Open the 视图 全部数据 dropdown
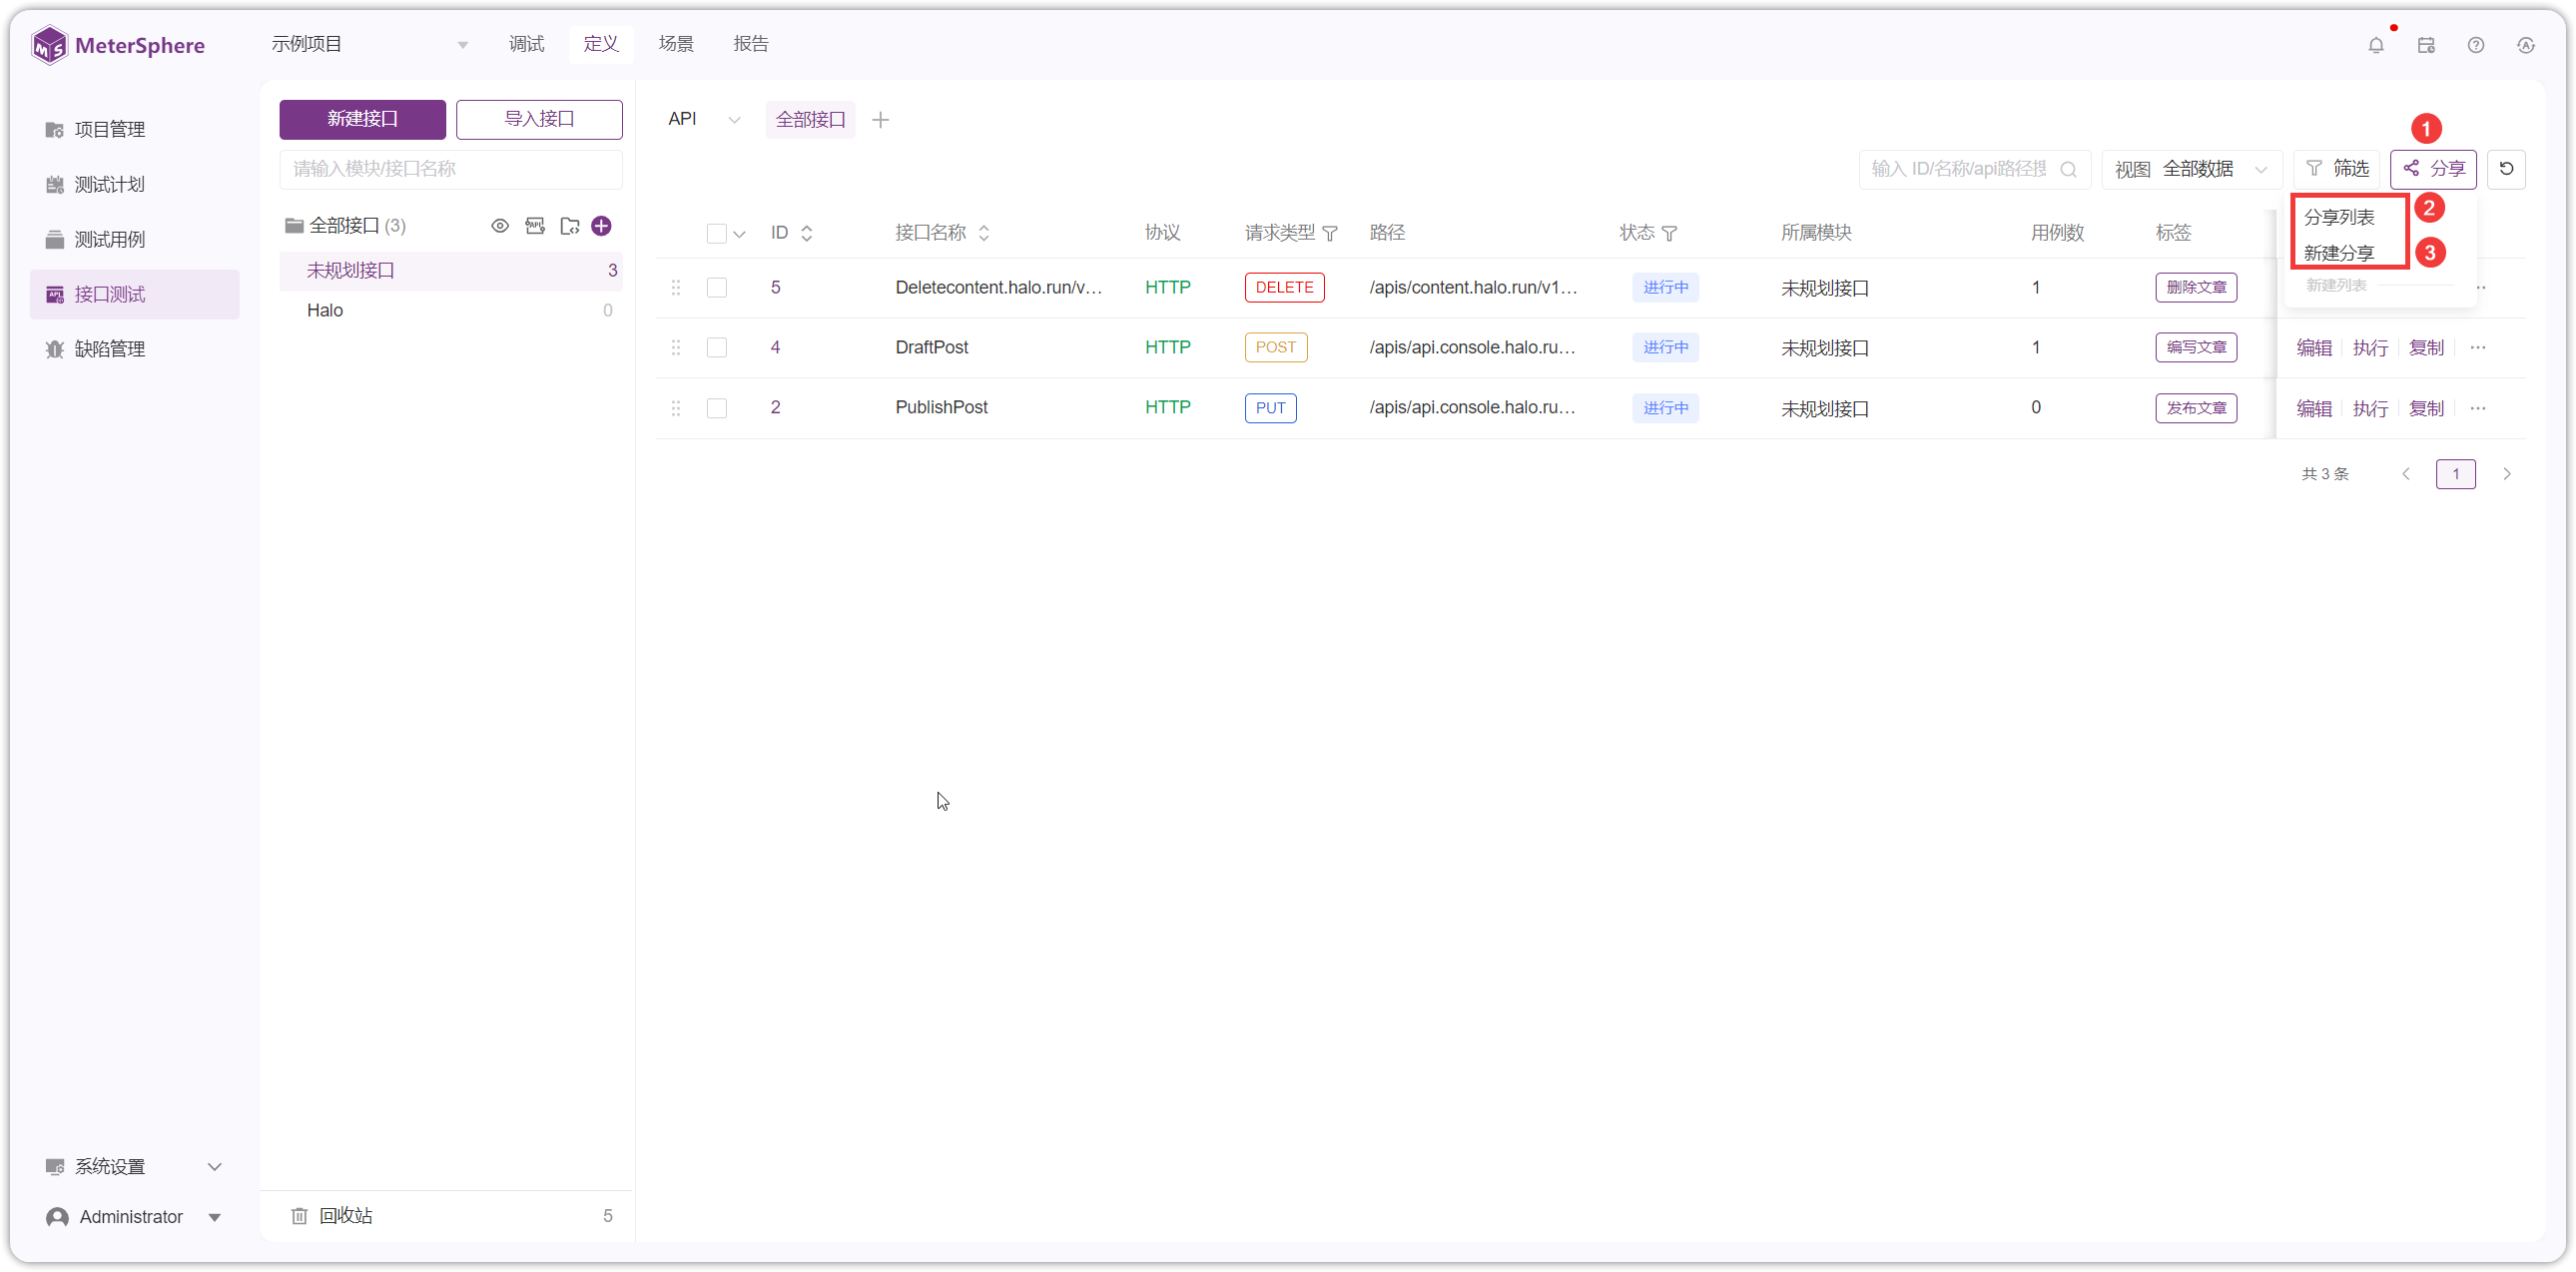This screenshot has width=2576, height=1272. 2192,169
